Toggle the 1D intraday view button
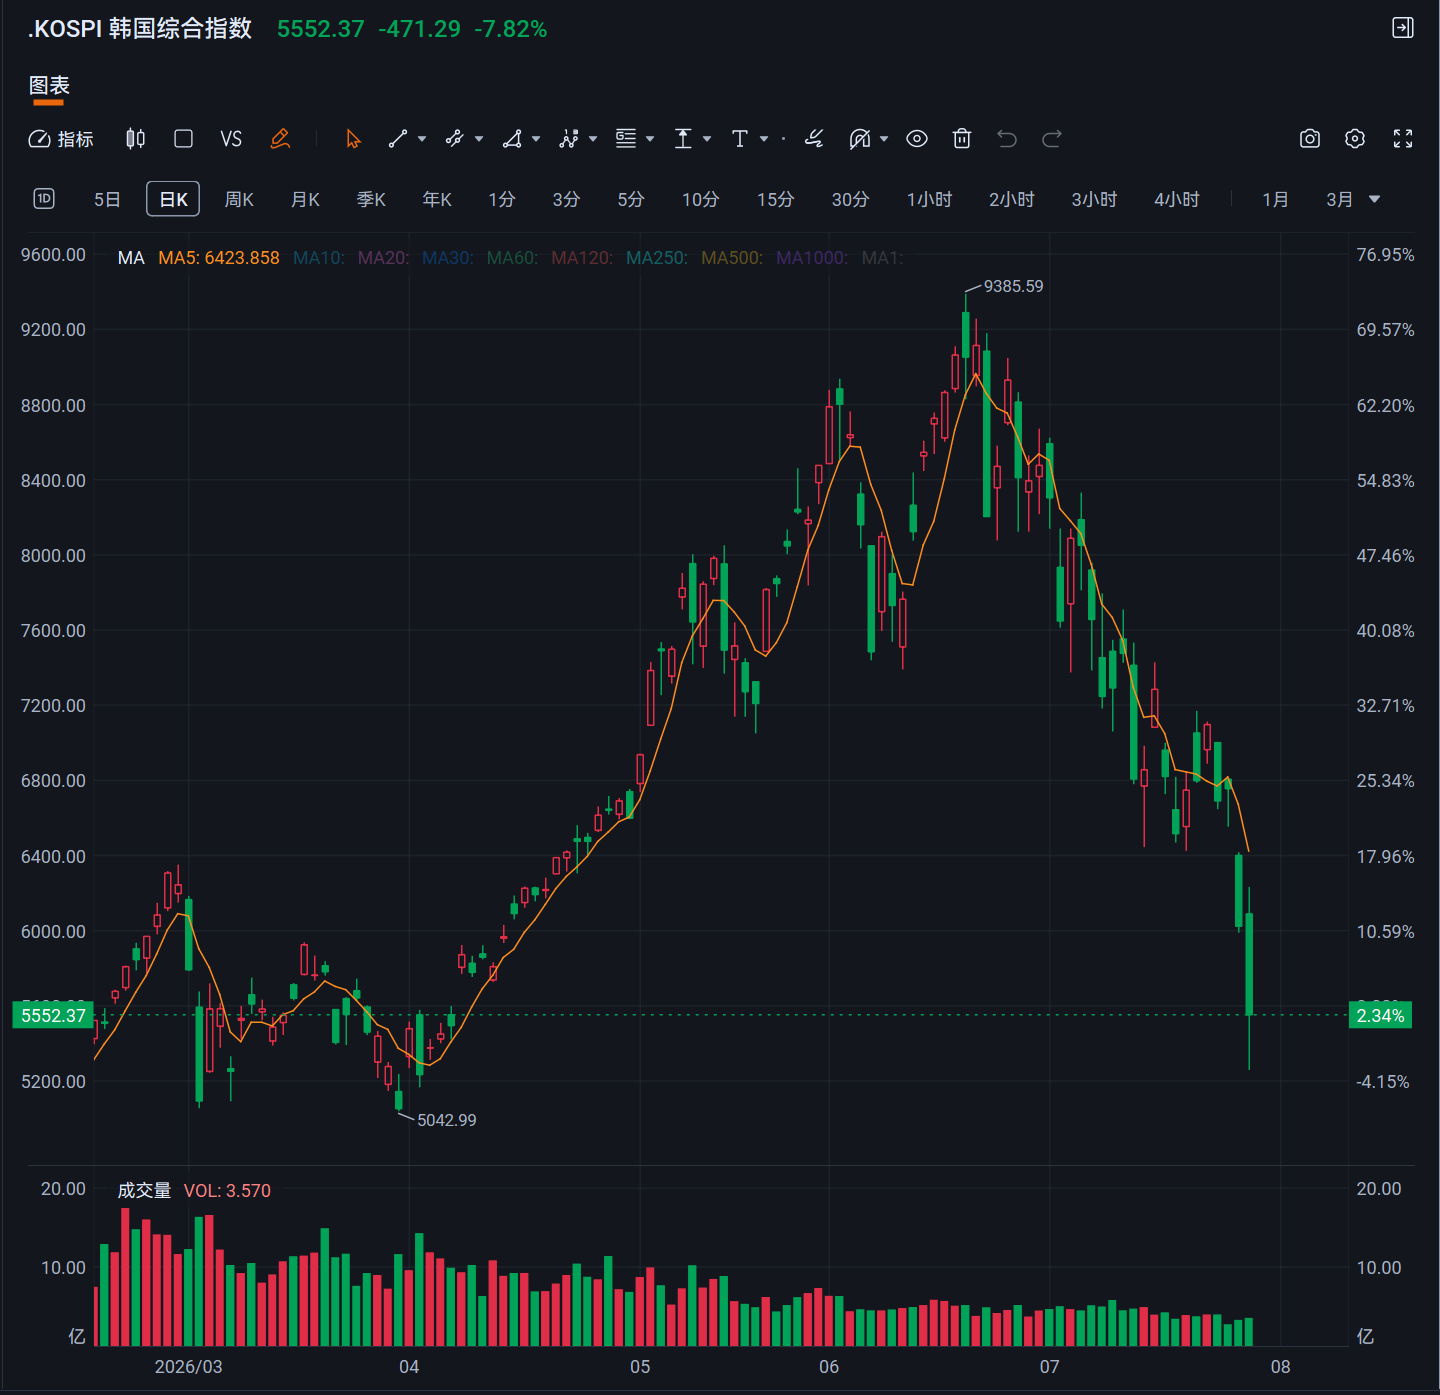 [x=44, y=199]
